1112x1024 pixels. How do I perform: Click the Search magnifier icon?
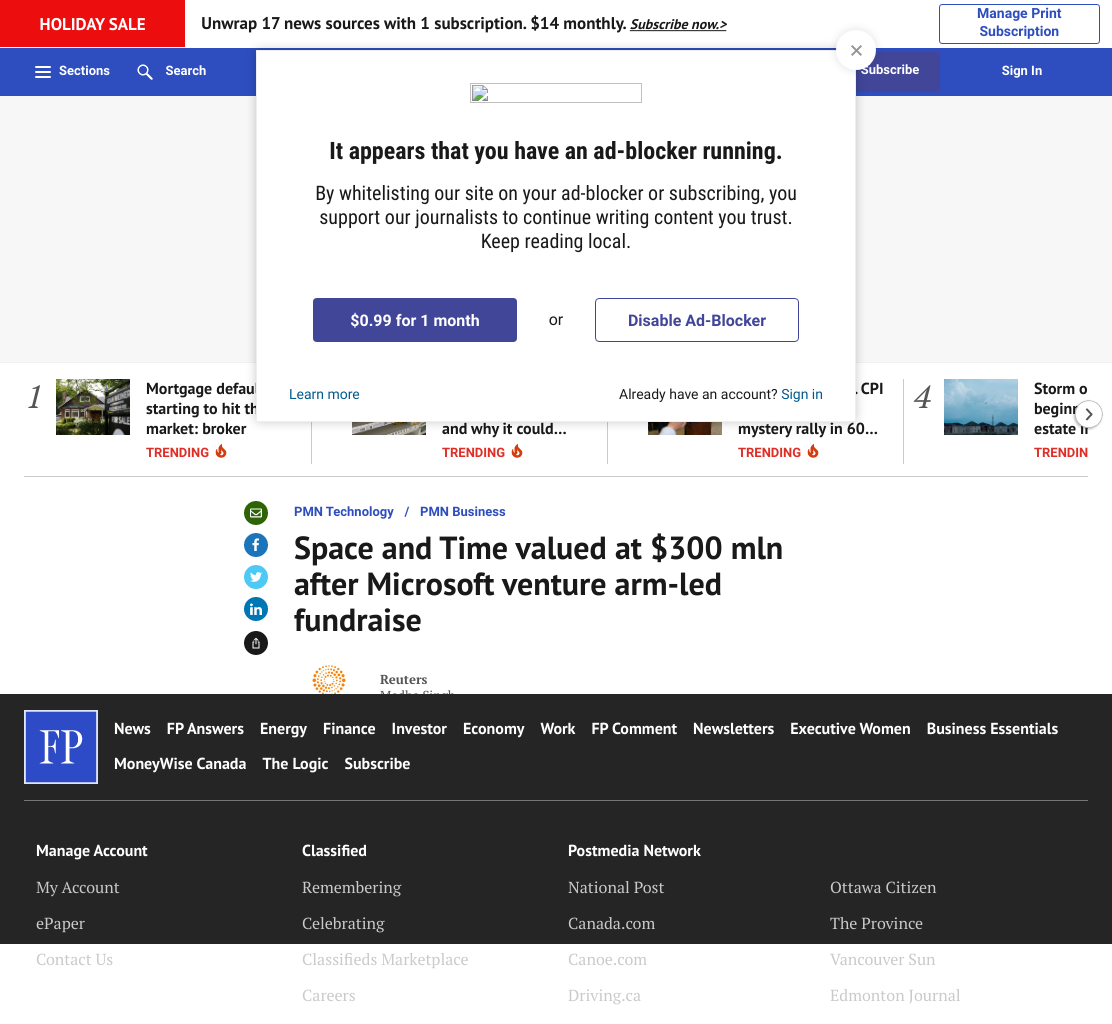pos(145,72)
